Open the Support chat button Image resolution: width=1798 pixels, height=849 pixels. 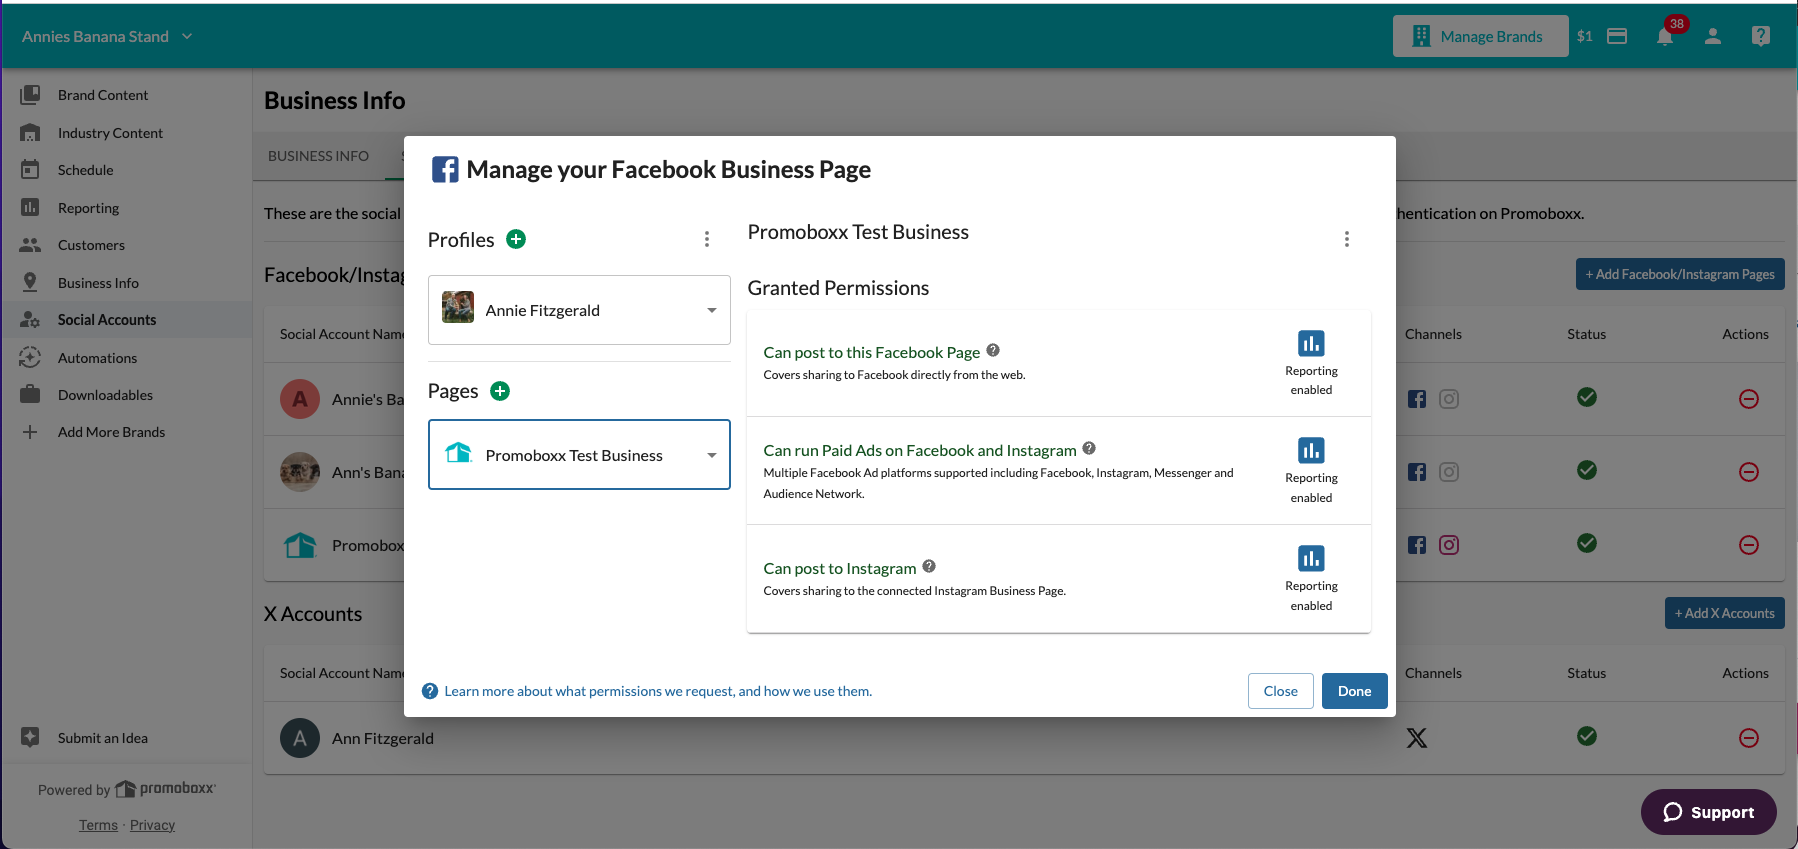tap(1708, 812)
